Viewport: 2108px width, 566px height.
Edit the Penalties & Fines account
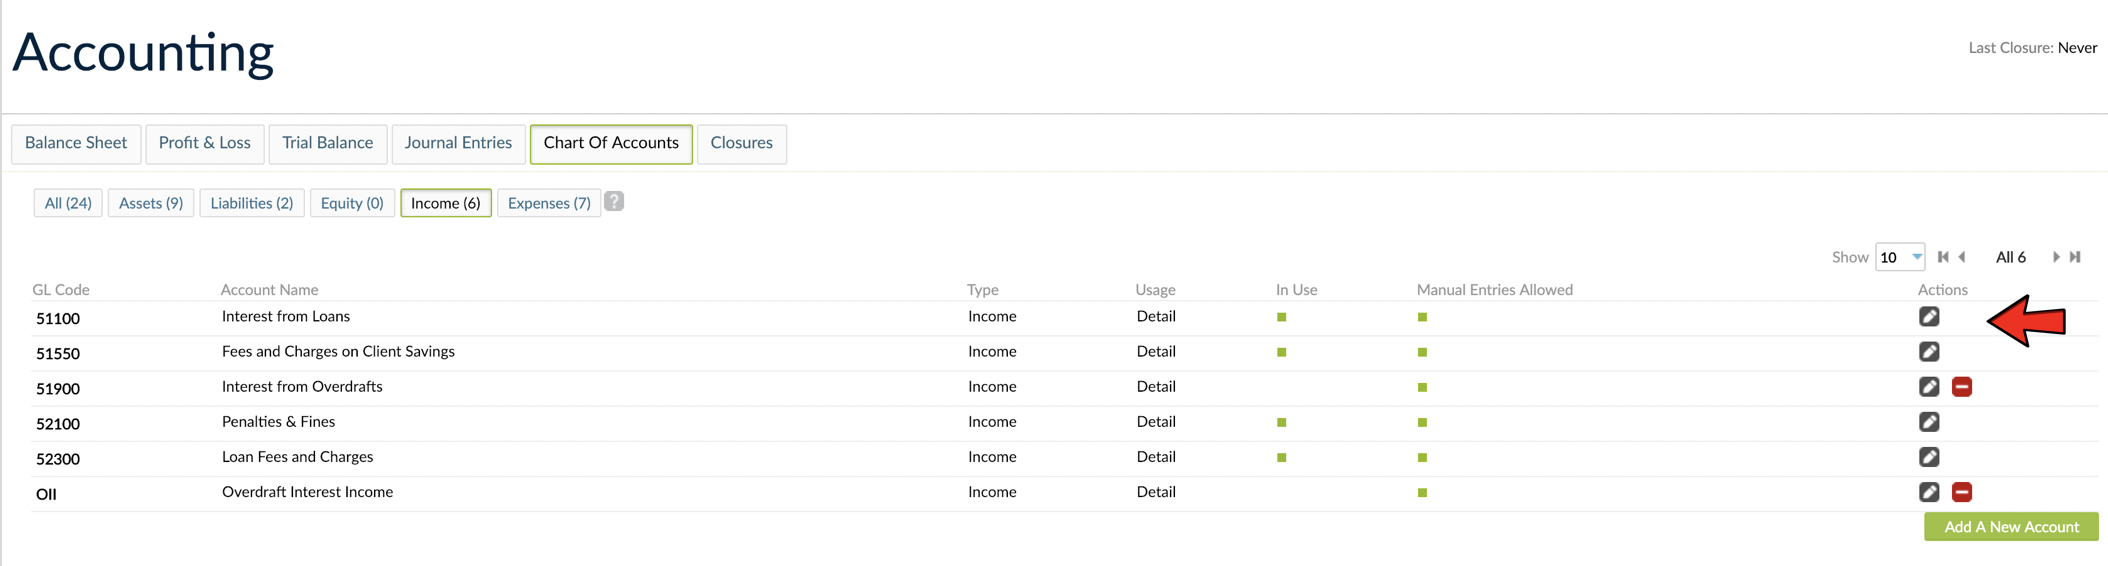point(1928,422)
